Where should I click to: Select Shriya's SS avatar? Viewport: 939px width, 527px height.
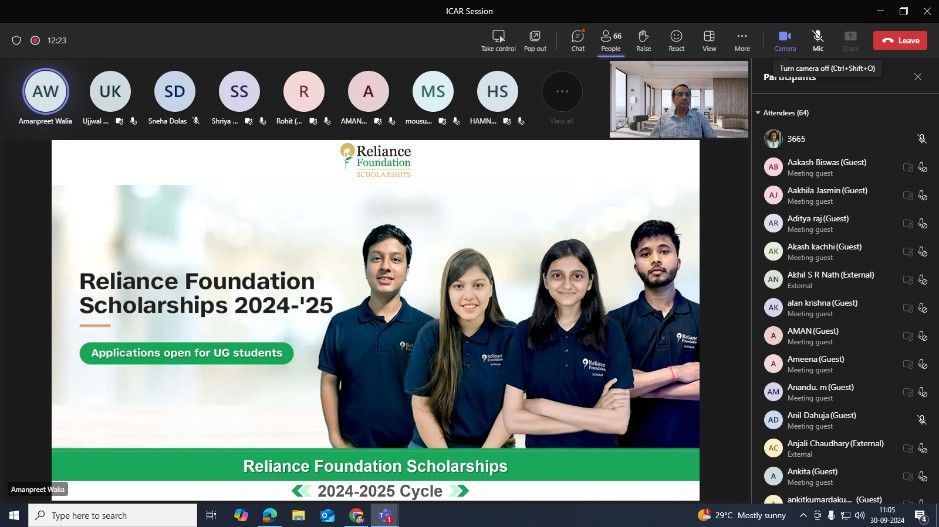click(239, 92)
